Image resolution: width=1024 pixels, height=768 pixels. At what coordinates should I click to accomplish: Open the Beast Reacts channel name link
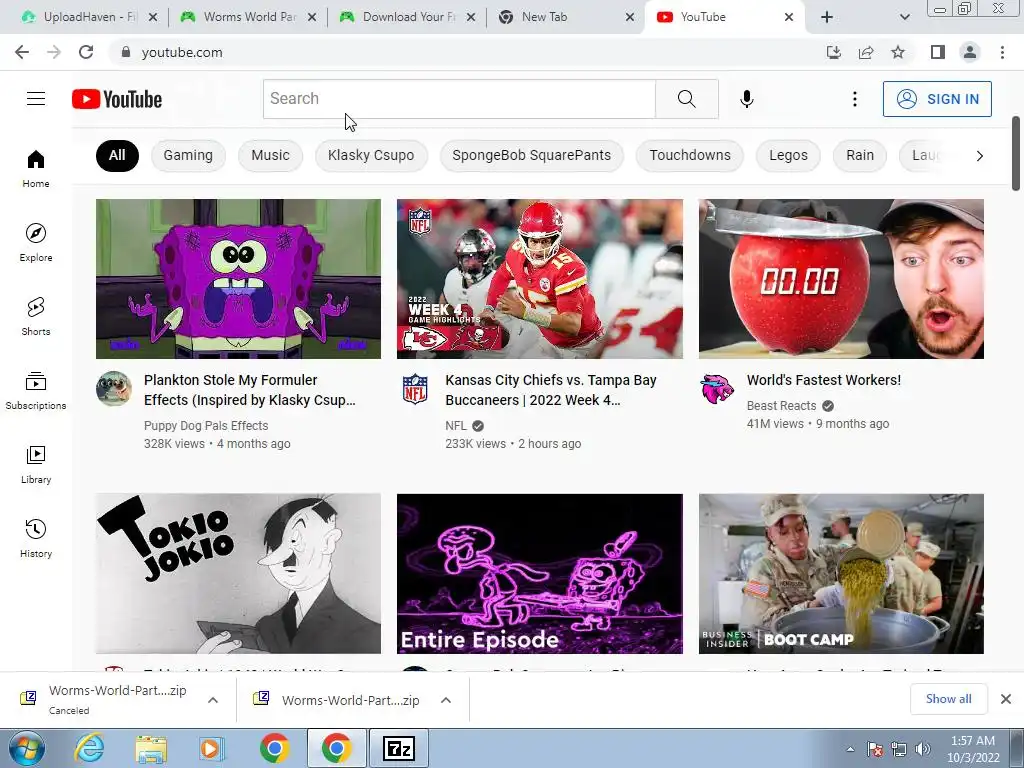(781, 406)
